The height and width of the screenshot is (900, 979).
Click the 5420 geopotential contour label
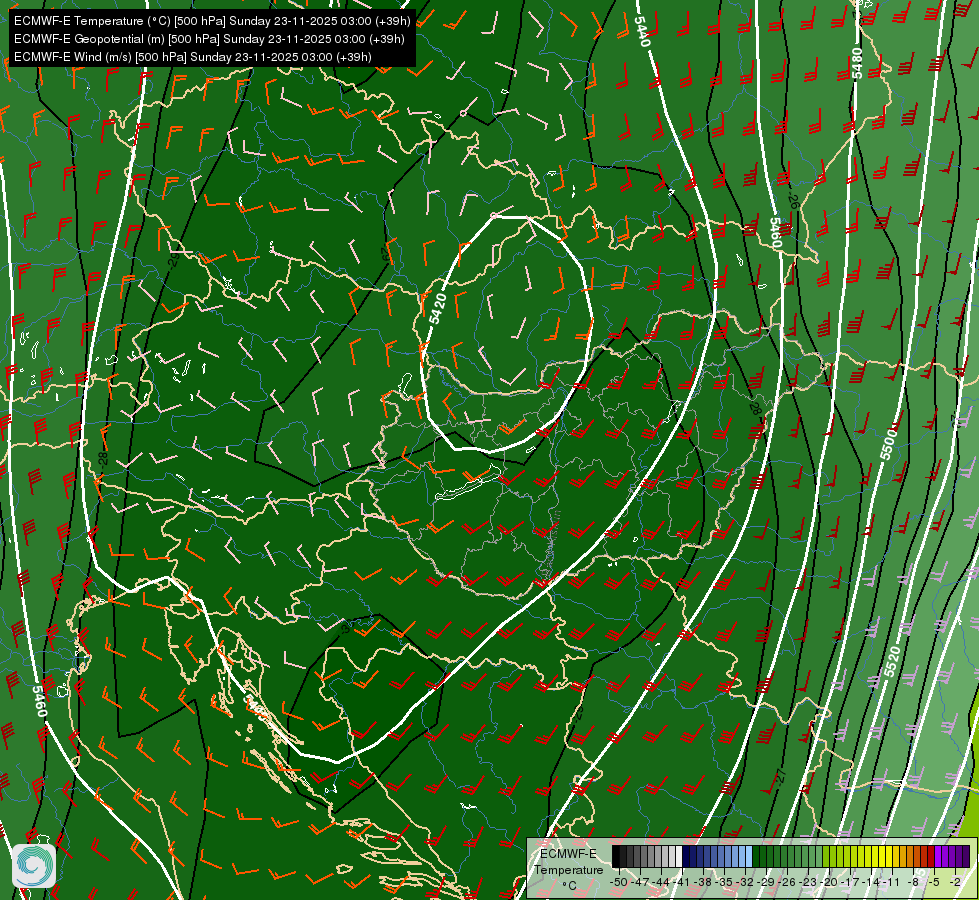[438, 309]
